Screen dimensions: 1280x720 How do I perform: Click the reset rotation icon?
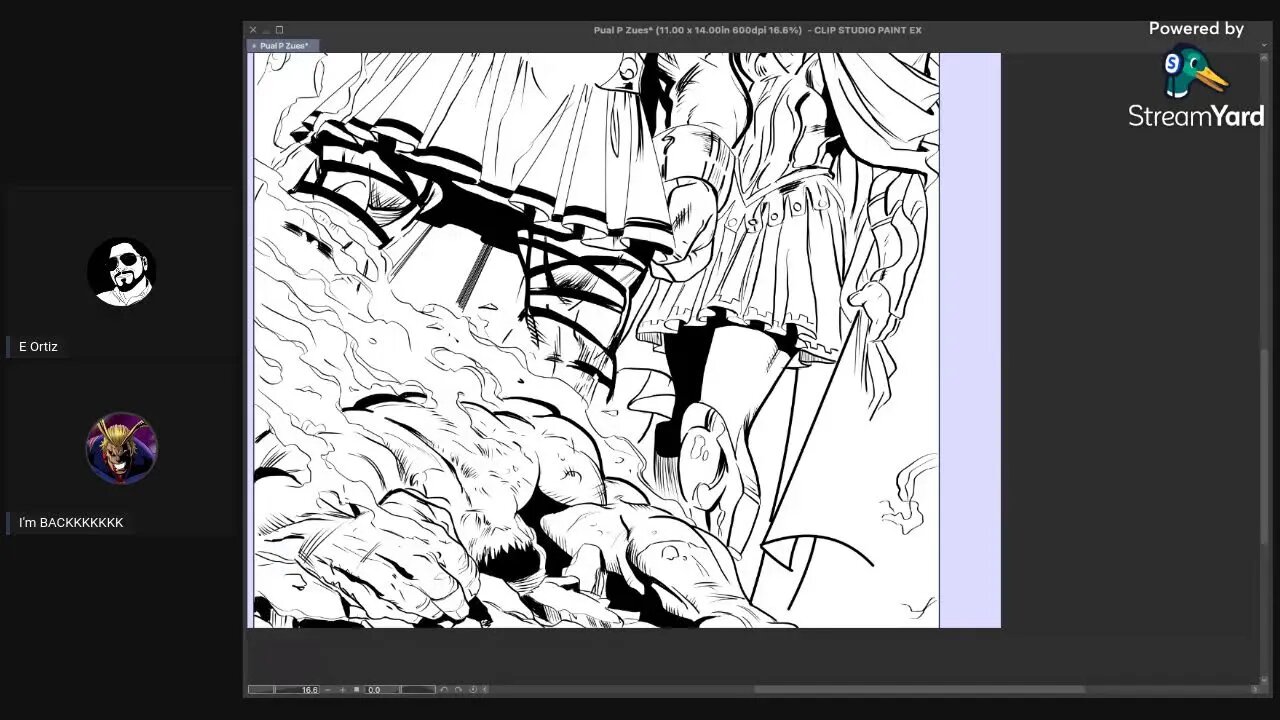click(473, 690)
